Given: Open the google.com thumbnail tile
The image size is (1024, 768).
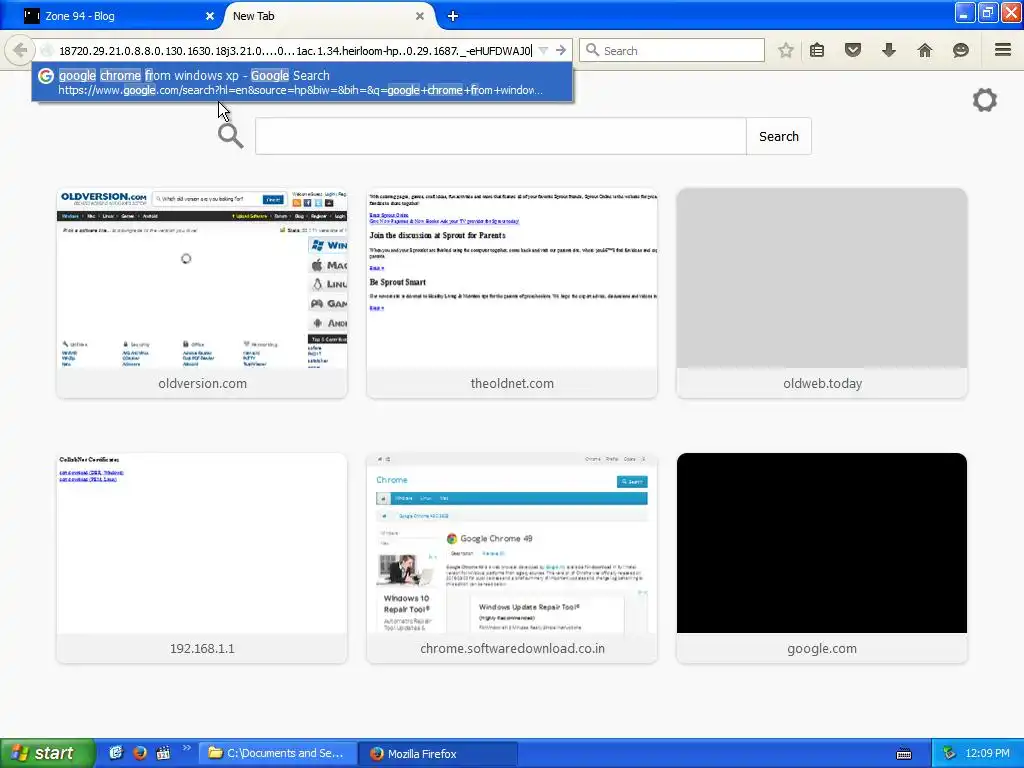Looking at the screenshot, I should [822, 558].
